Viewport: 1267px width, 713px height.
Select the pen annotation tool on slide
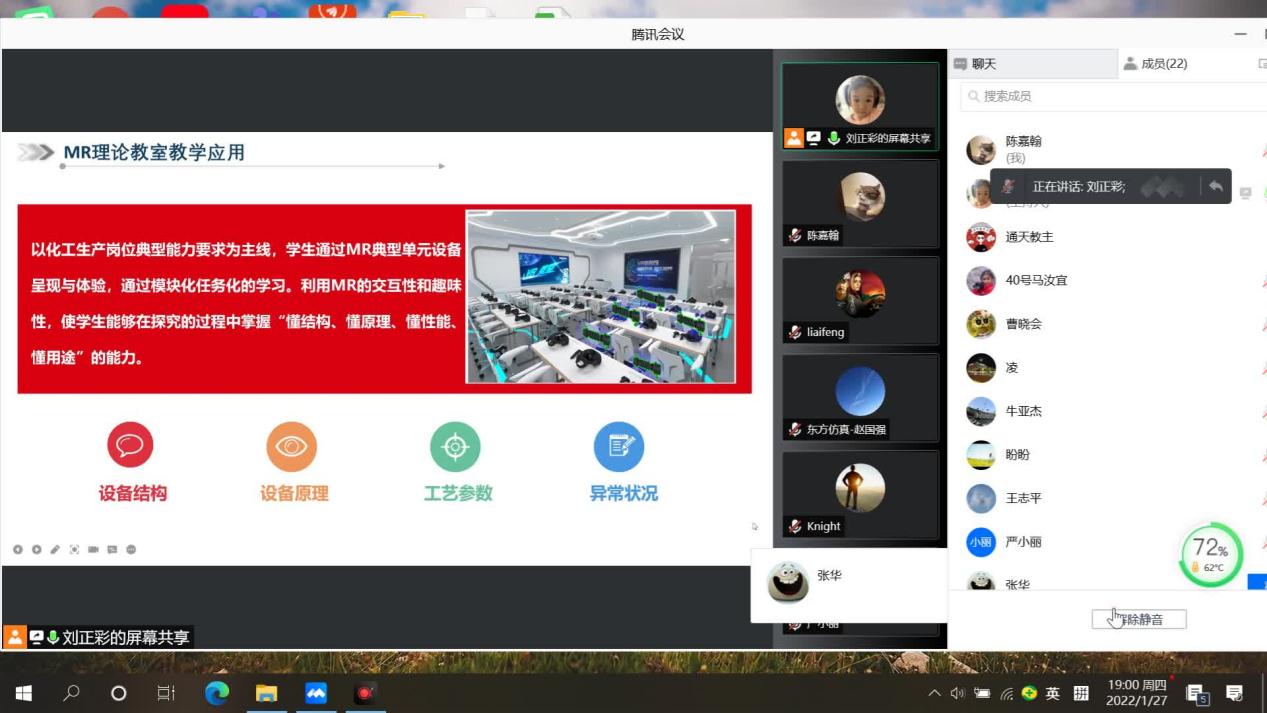(56, 549)
